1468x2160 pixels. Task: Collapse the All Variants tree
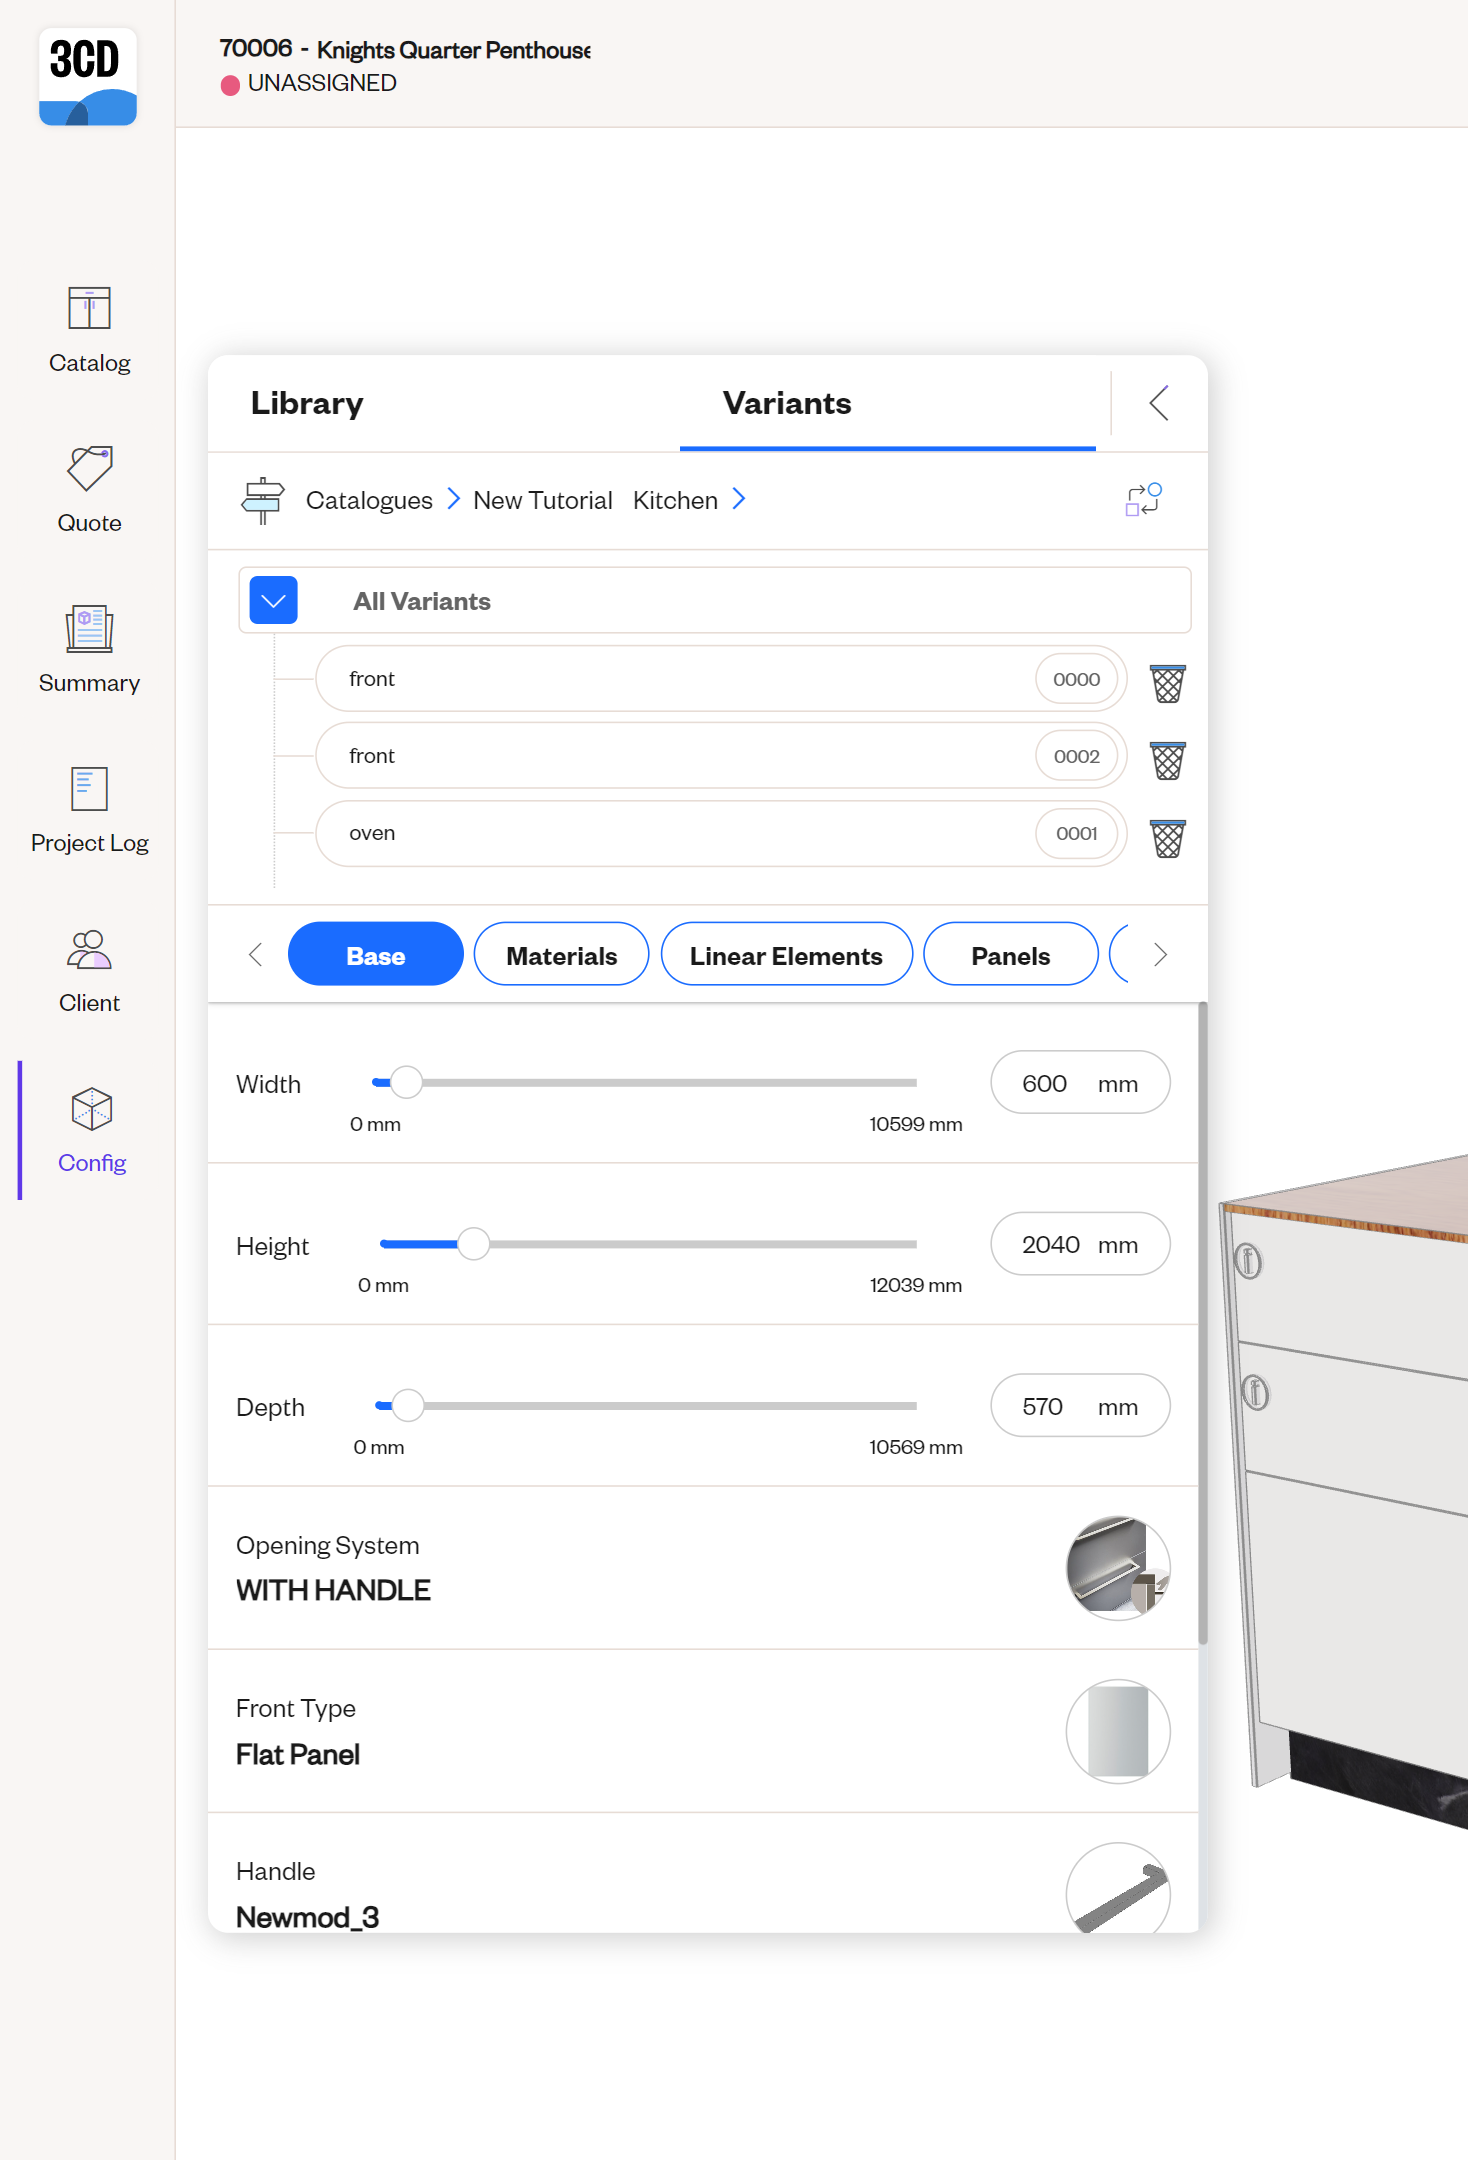[x=273, y=601]
